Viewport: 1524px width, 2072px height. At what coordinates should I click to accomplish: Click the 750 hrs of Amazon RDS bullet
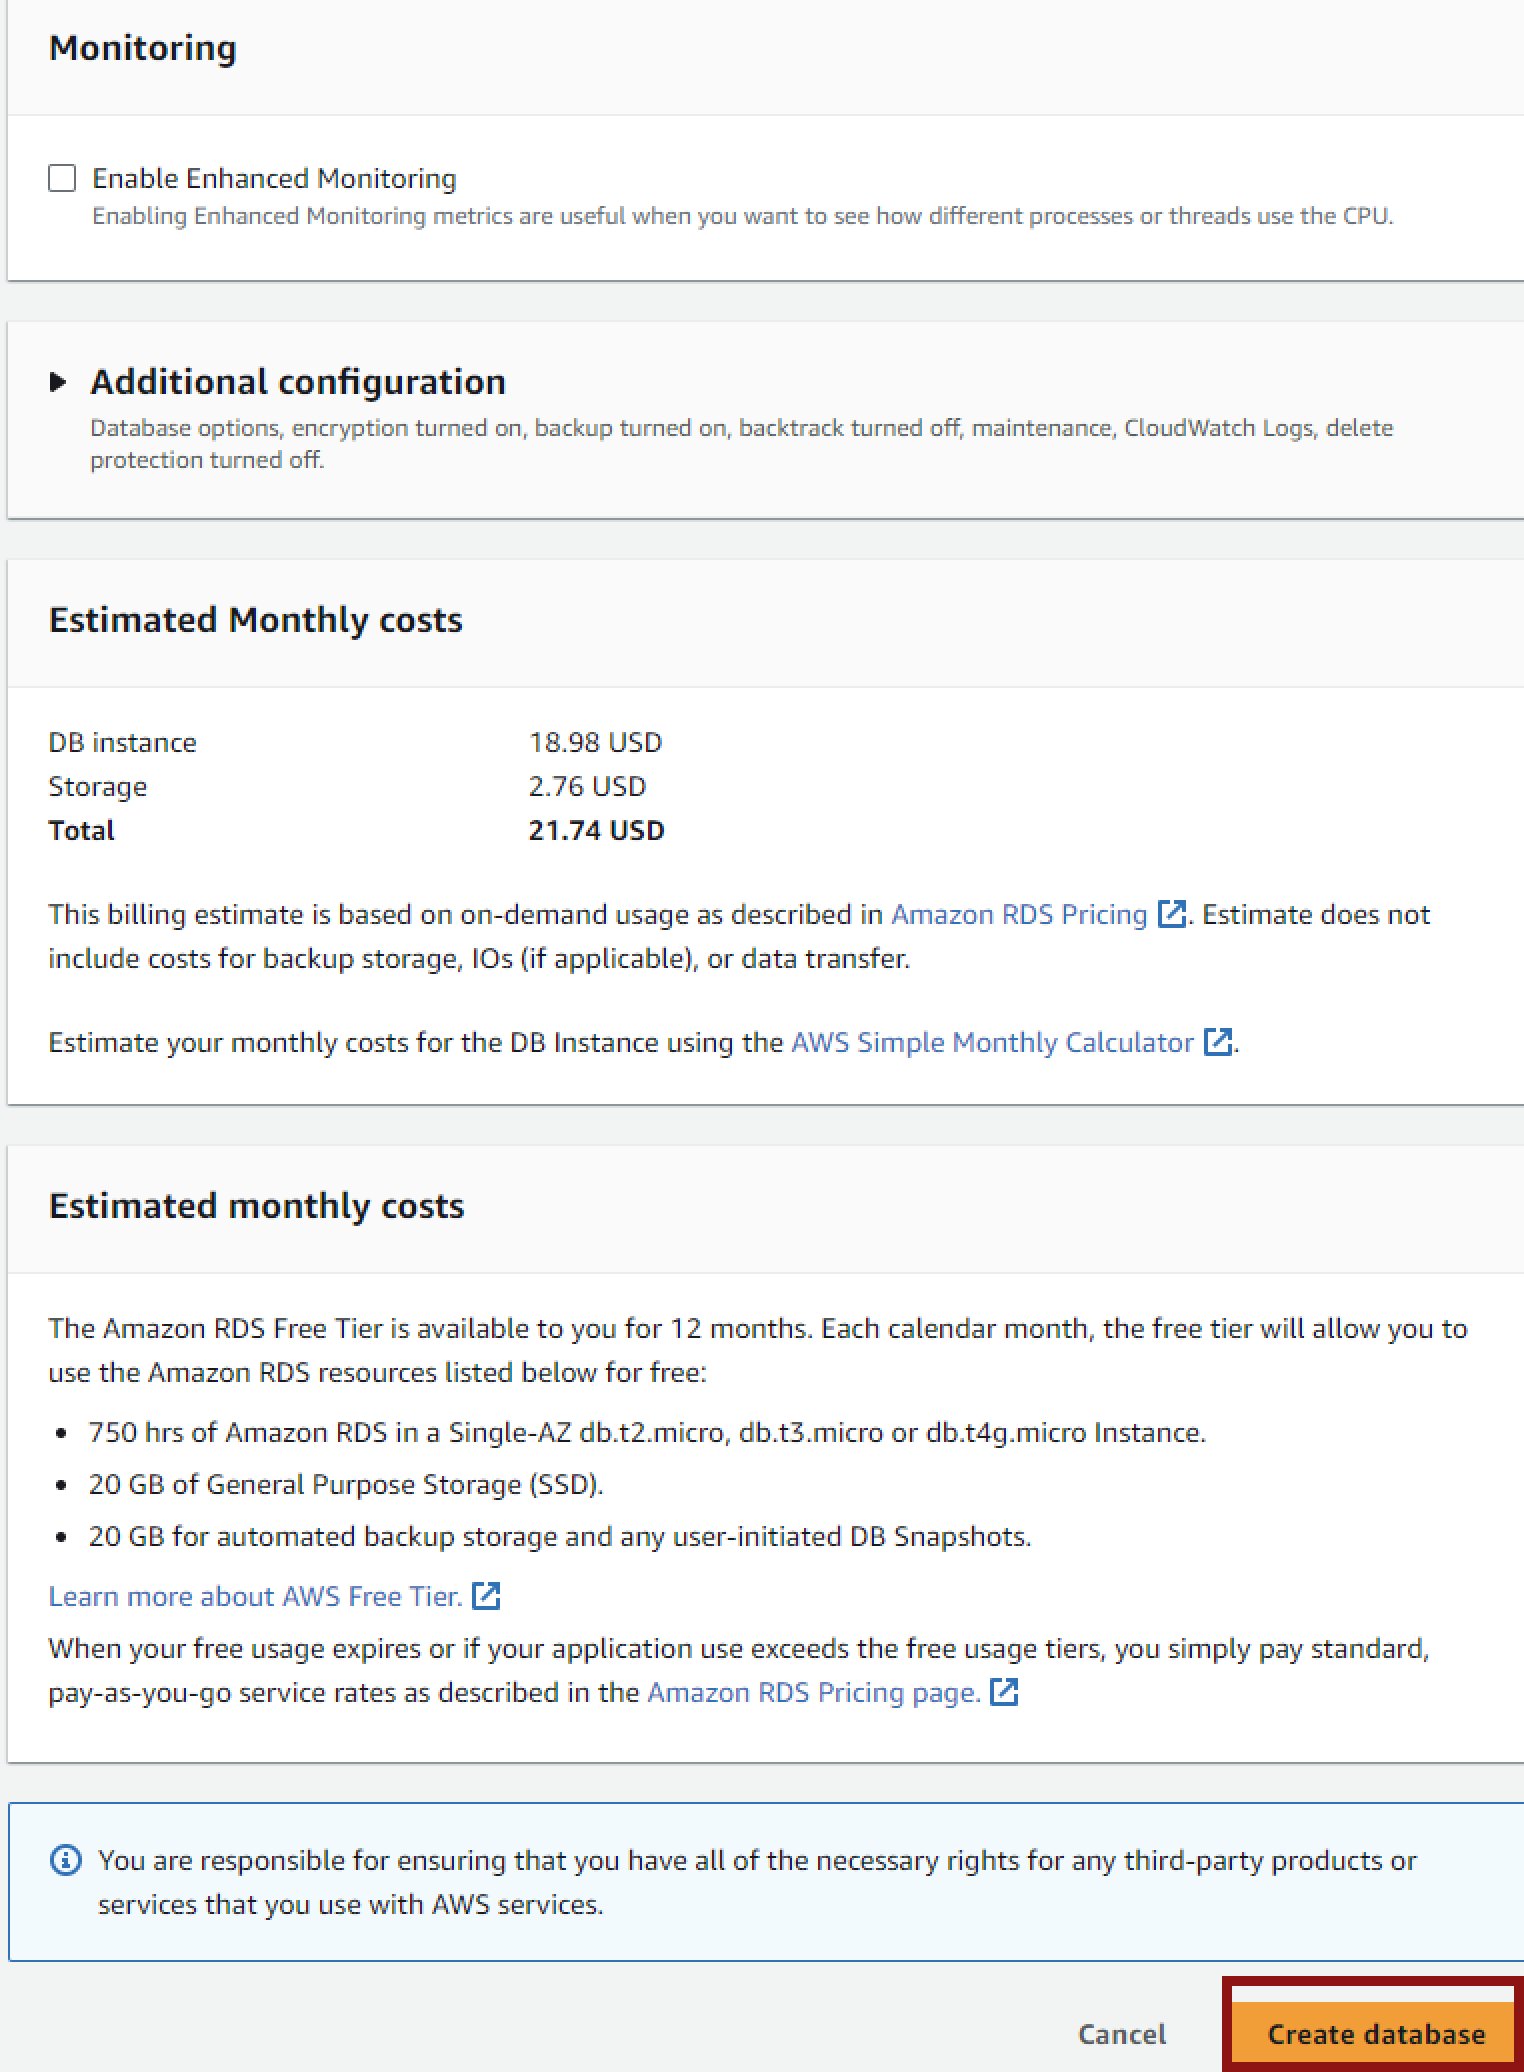647,1432
